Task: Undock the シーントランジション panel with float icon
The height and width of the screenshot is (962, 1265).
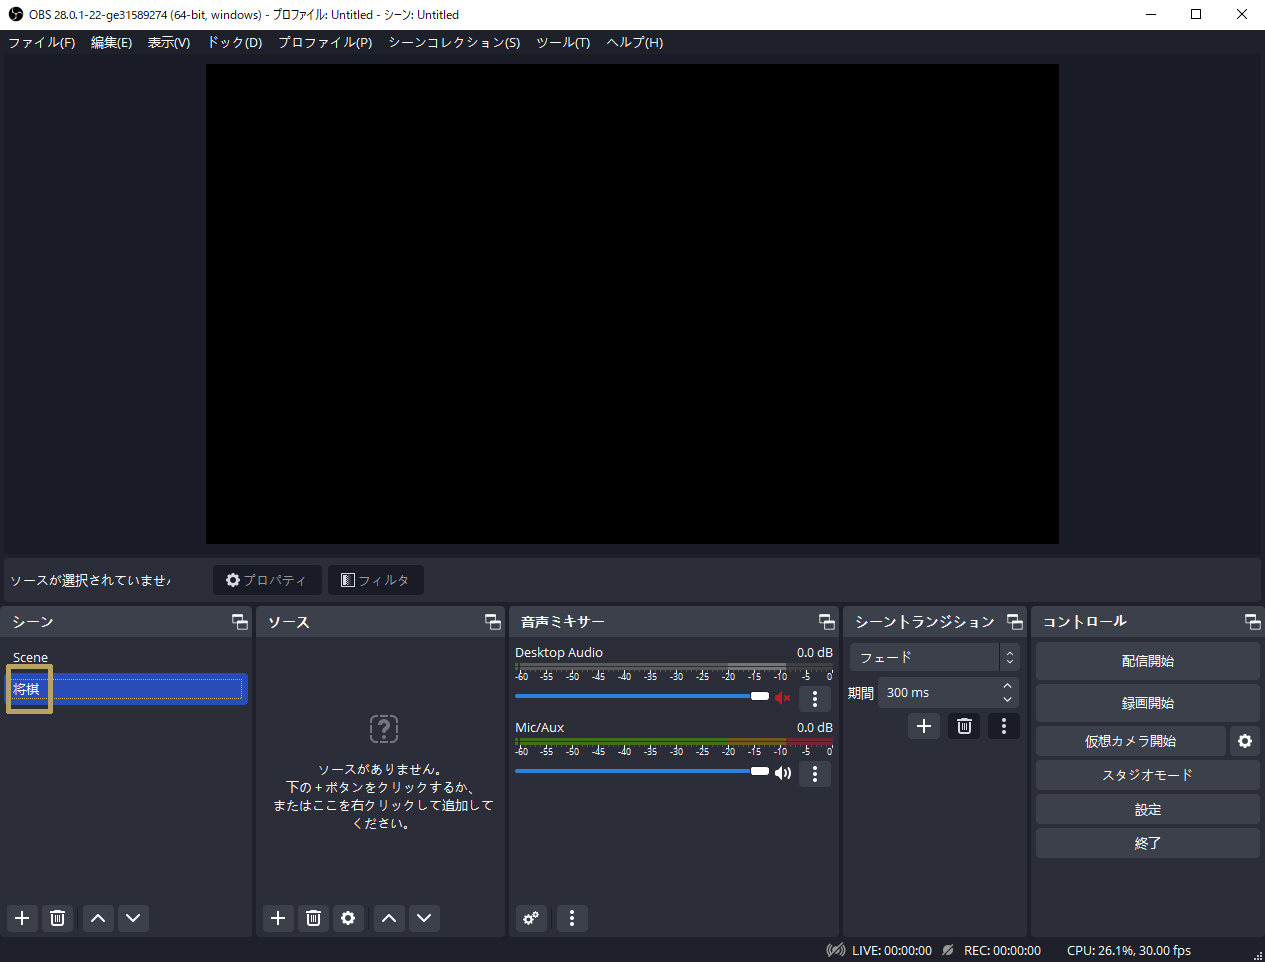Action: [1015, 622]
